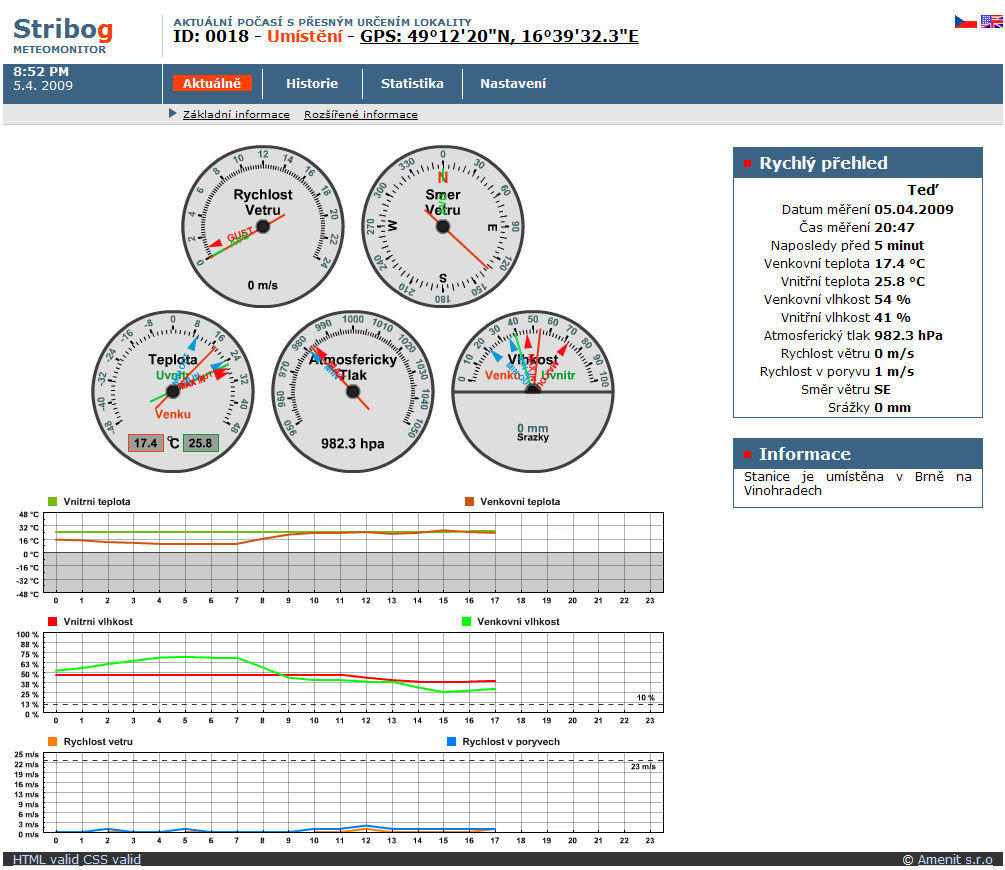
Task: Click the GPS coordinates link in header
Action: pos(499,37)
